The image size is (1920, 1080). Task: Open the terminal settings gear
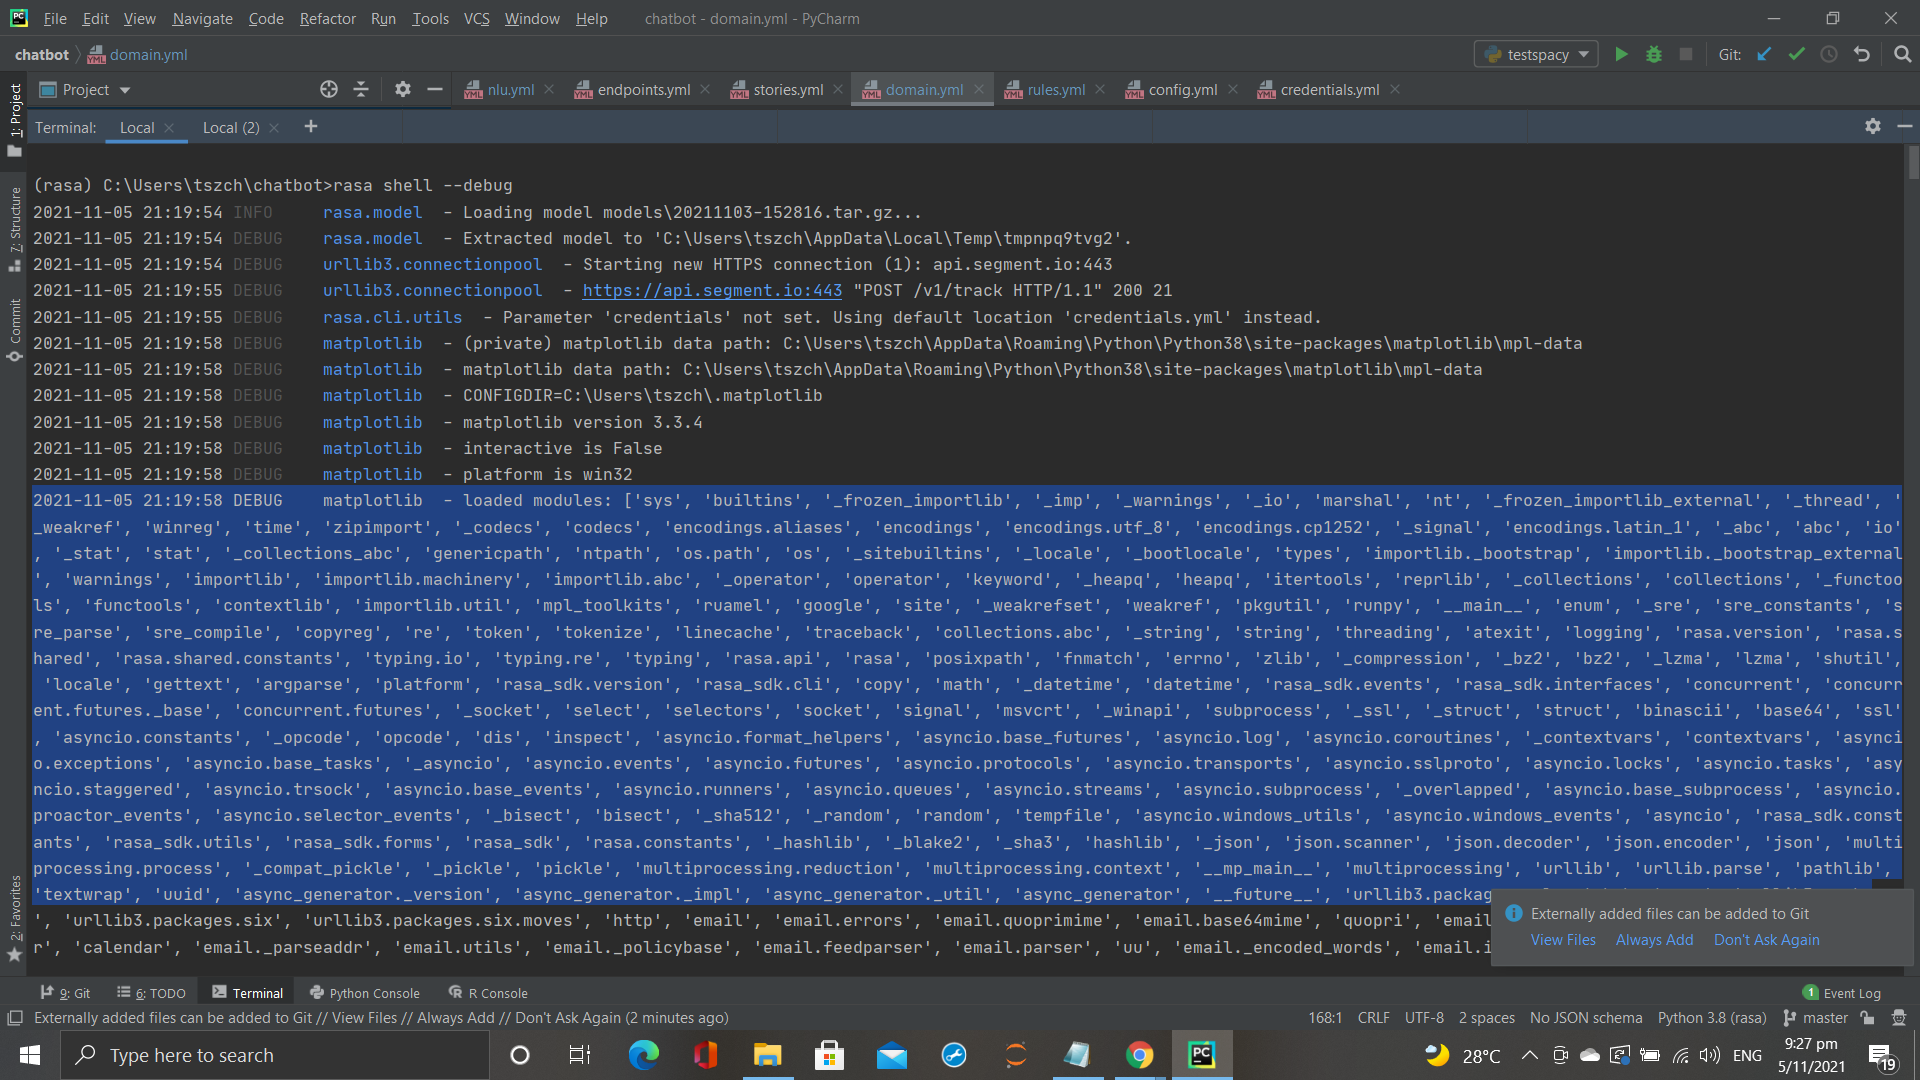pyautogui.click(x=1872, y=126)
